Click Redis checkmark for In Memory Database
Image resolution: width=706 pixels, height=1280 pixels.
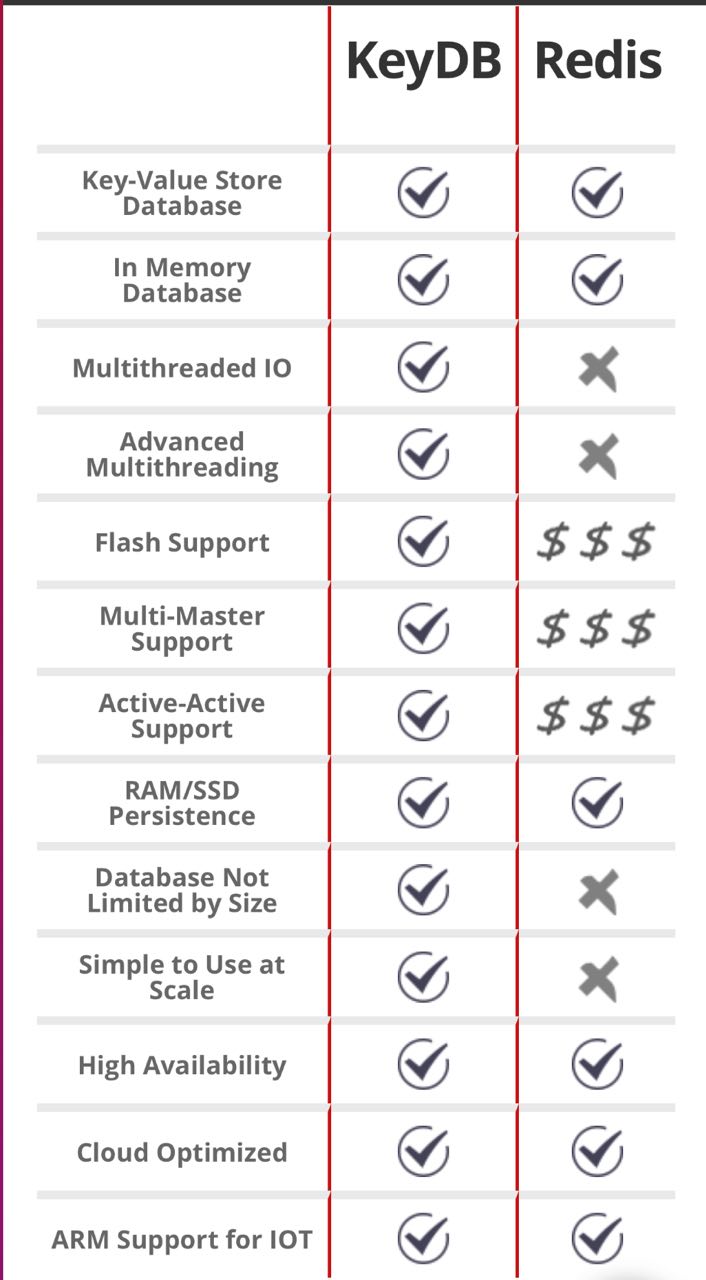click(598, 280)
